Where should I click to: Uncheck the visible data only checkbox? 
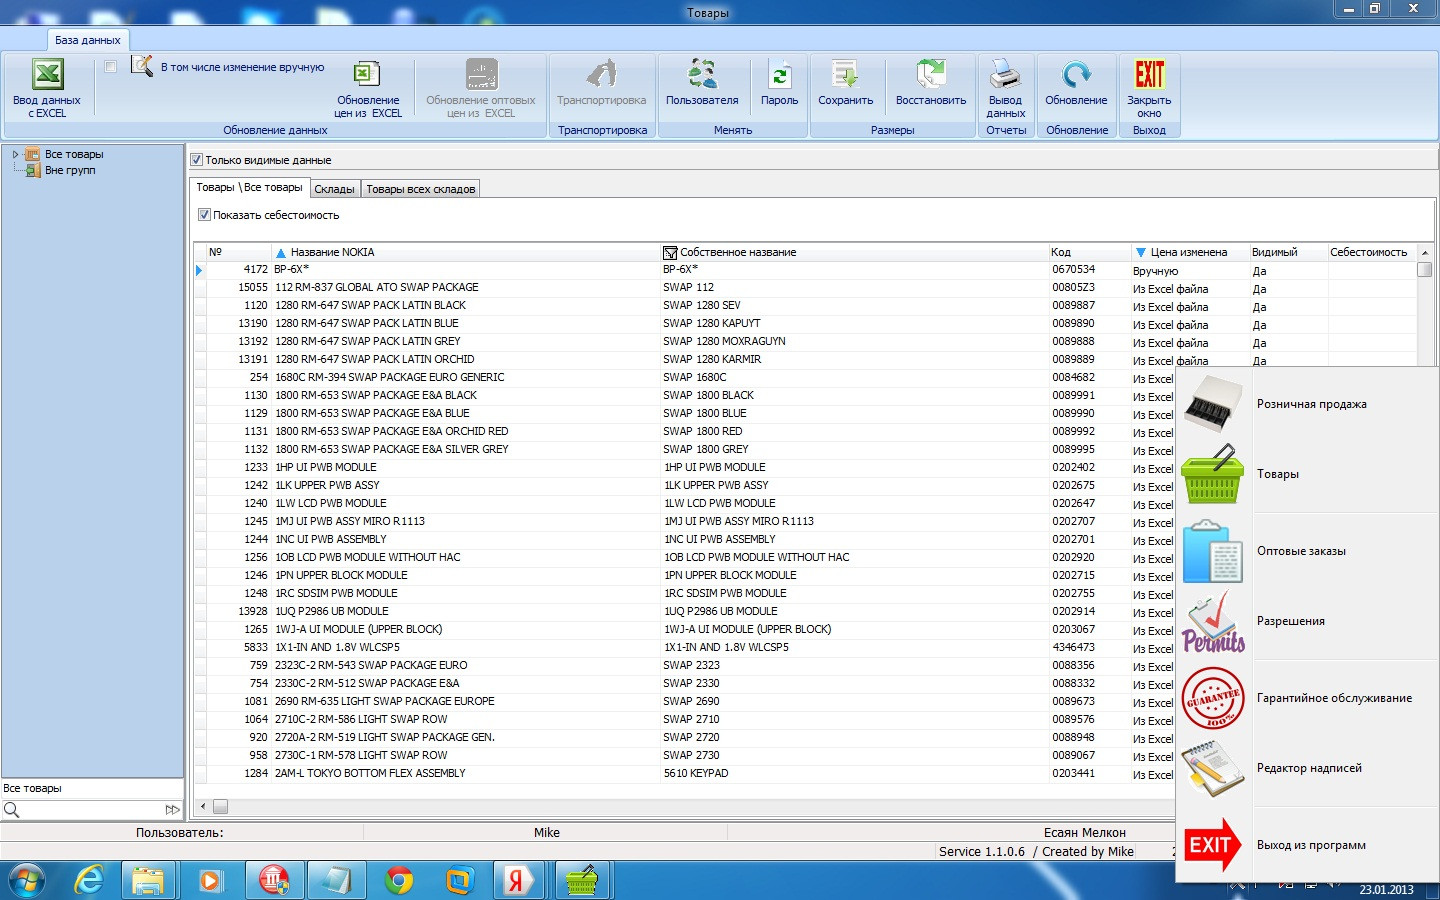197,160
